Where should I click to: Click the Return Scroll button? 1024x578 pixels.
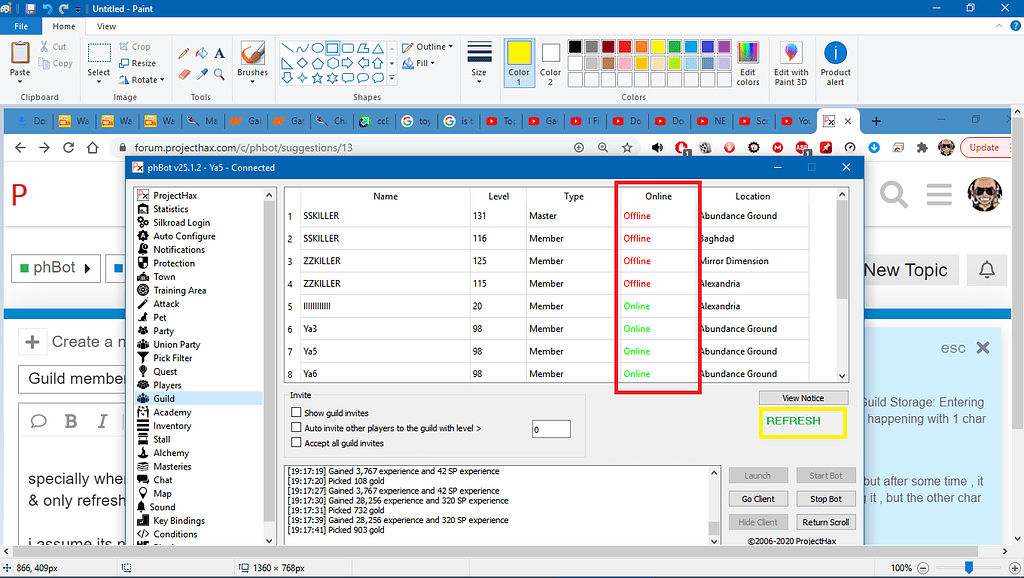click(825, 522)
